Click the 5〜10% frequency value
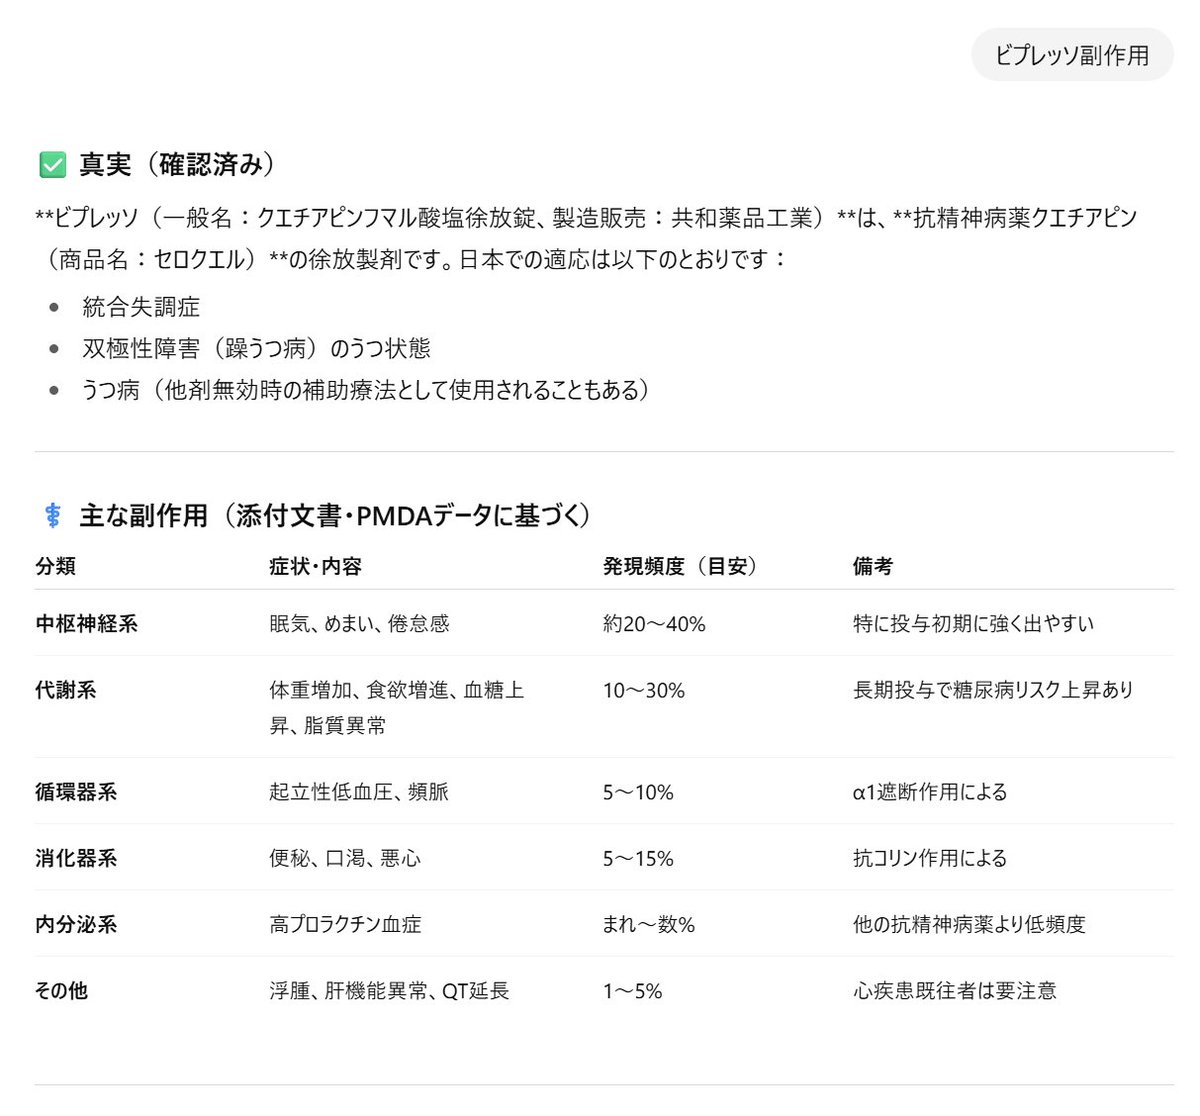 638,792
